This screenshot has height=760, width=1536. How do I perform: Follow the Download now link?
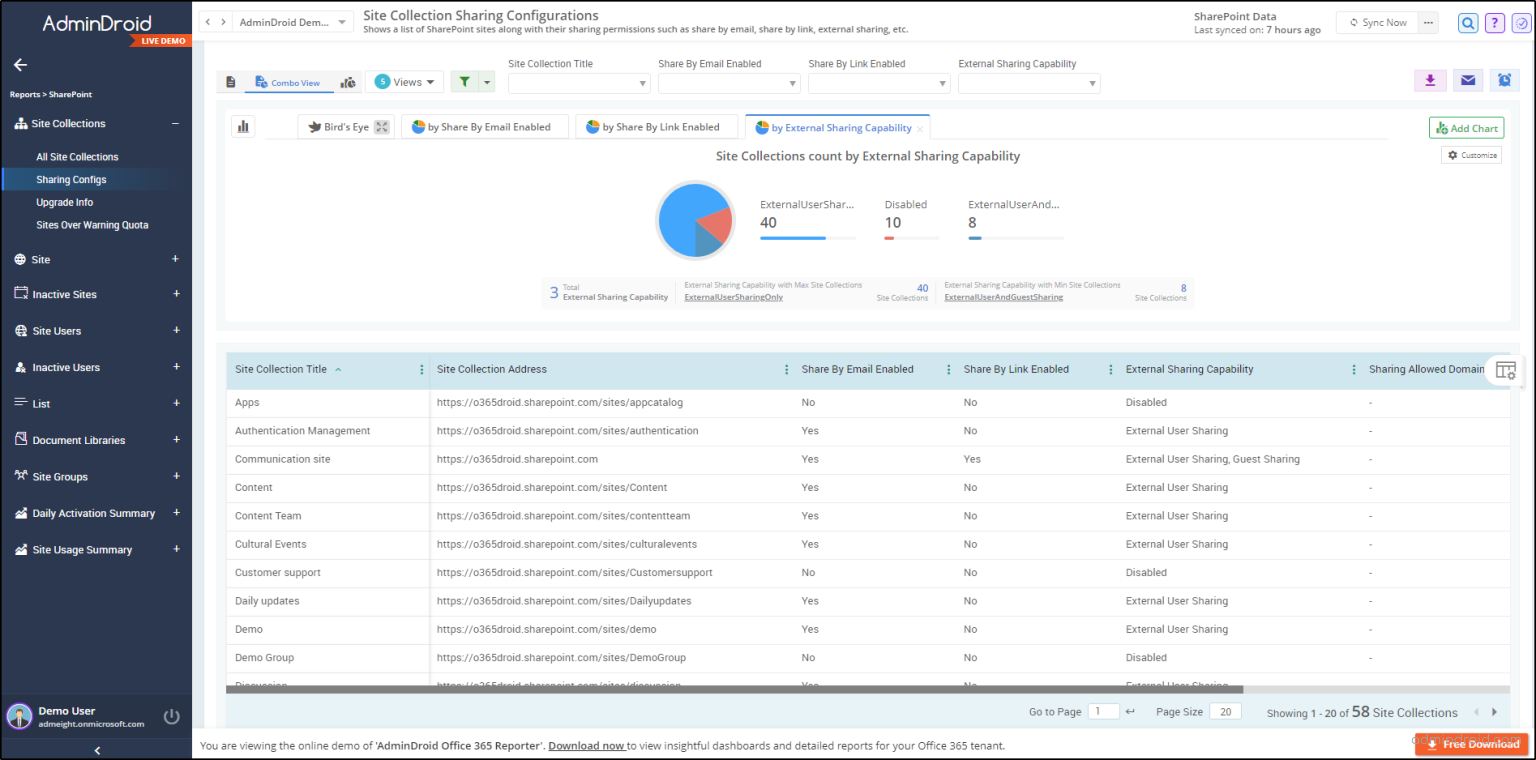coord(587,746)
